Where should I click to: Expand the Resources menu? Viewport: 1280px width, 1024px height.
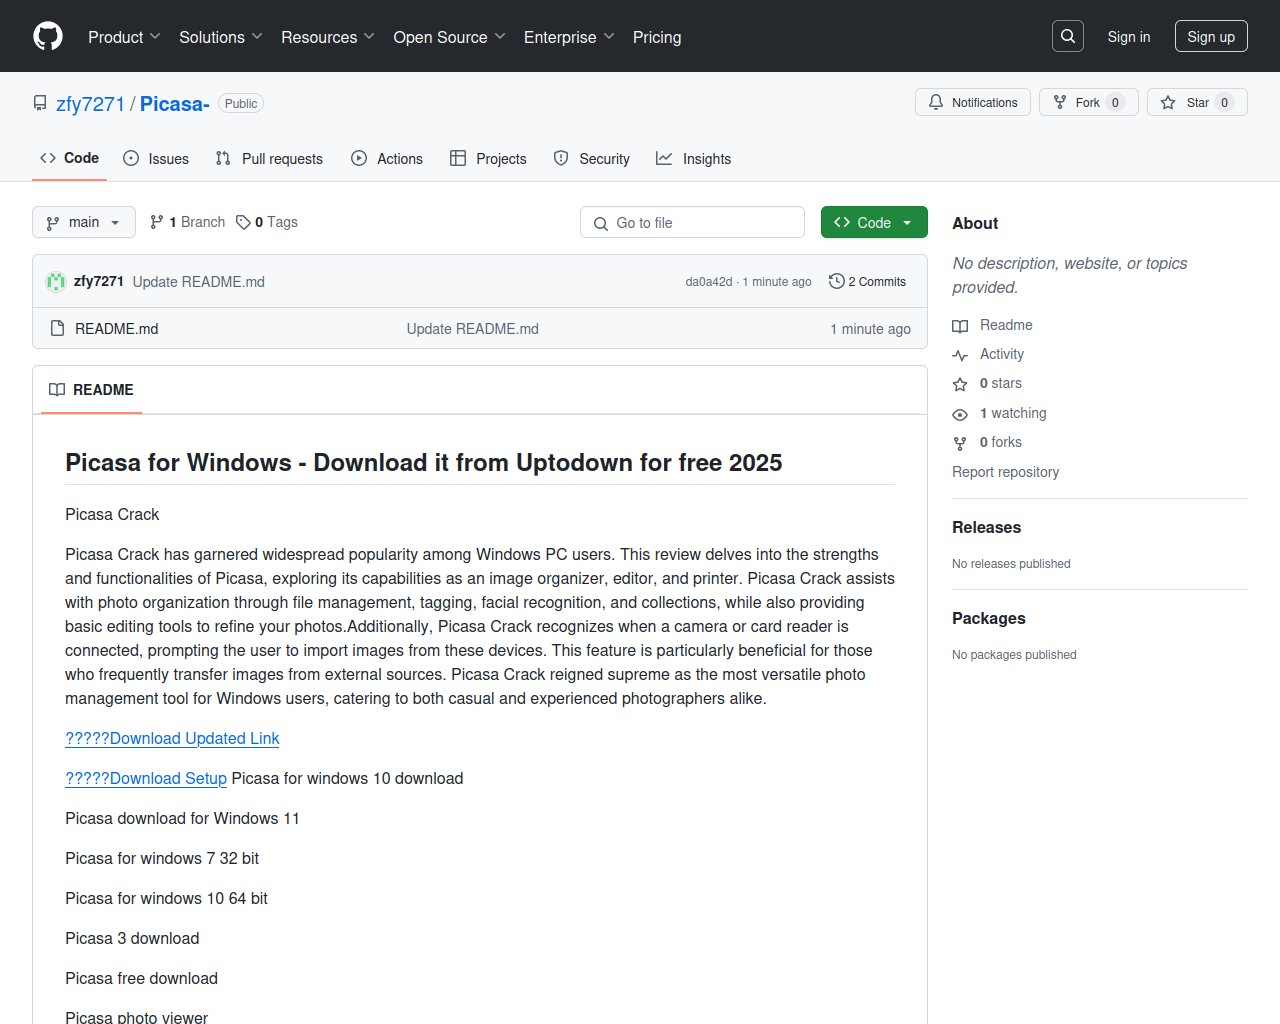[x=328, y=37]
